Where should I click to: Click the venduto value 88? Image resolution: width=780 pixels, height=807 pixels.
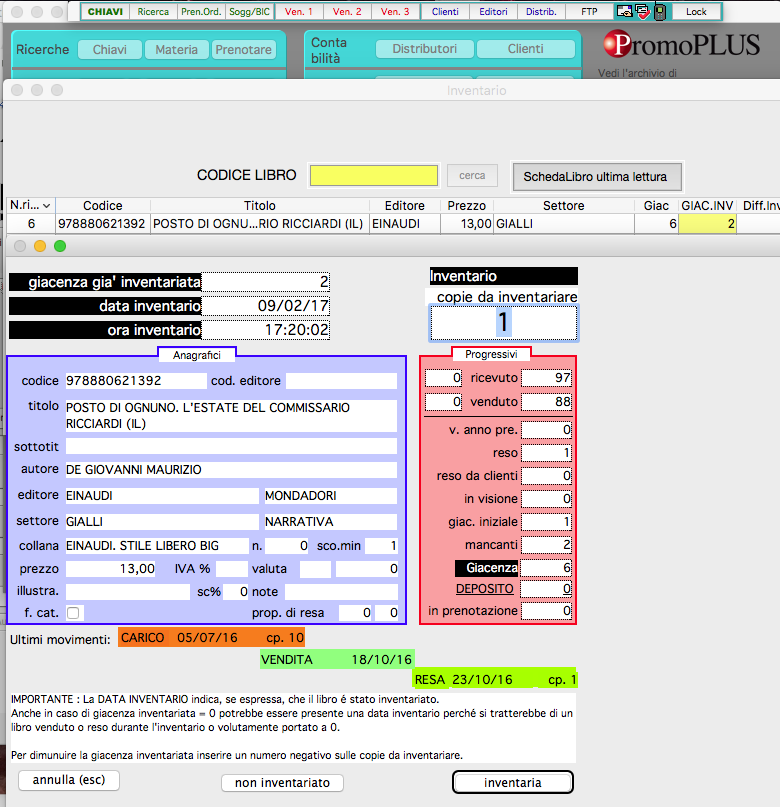[x=546, y=402]
